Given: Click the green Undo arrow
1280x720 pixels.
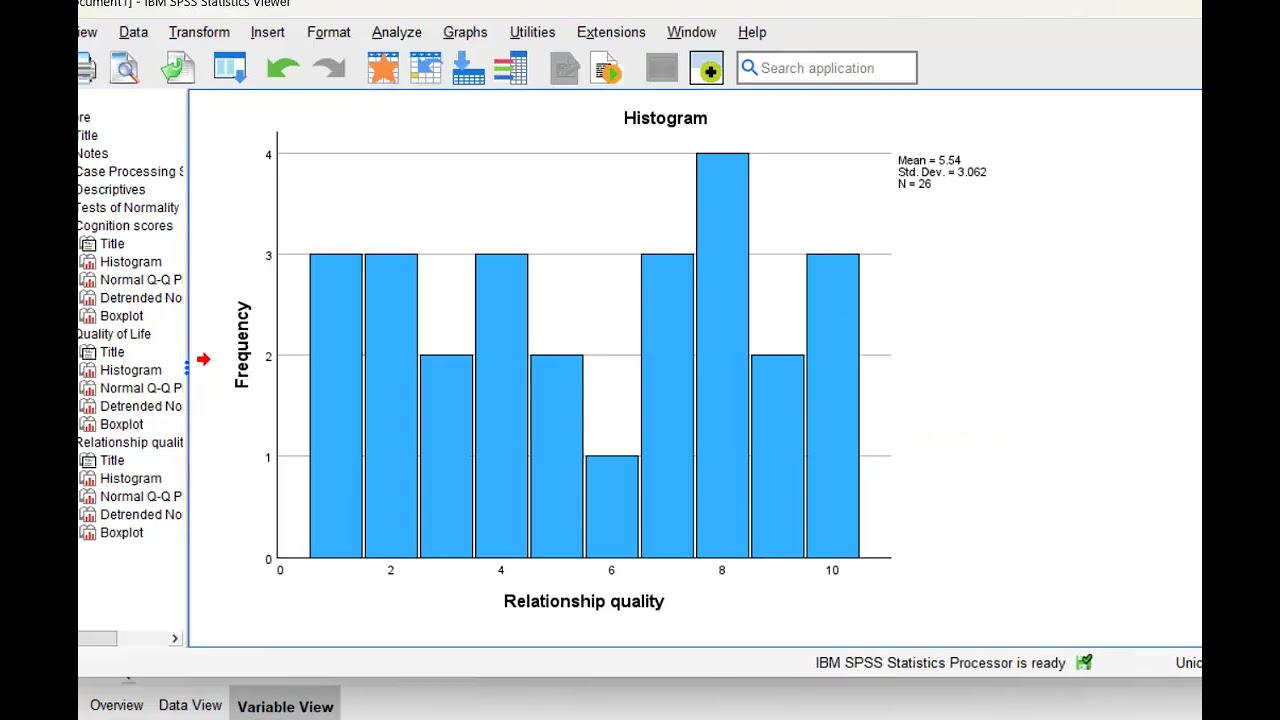Looking at the screenshot, I should 283,68.
